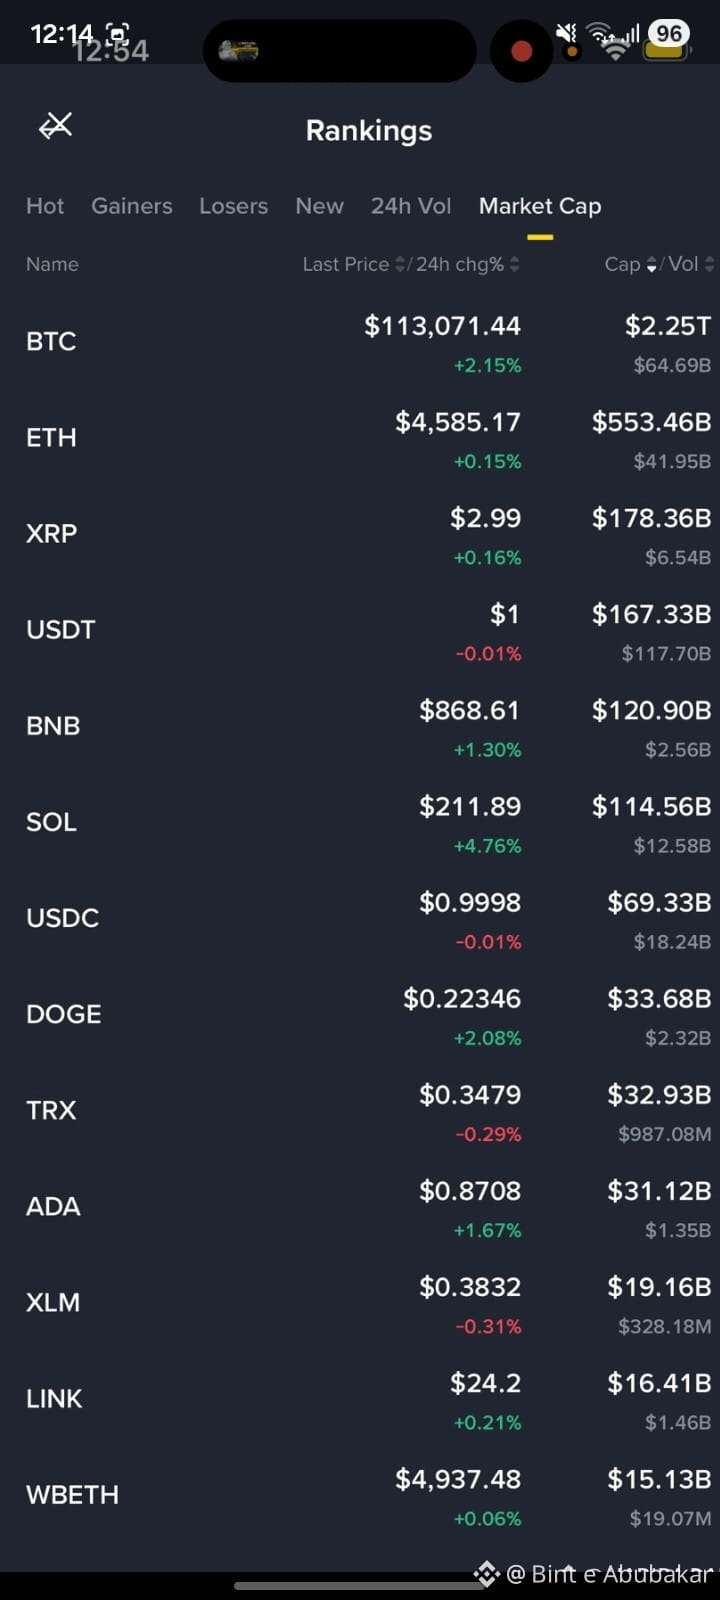Switch to the Gainers tab

[132, 206]
